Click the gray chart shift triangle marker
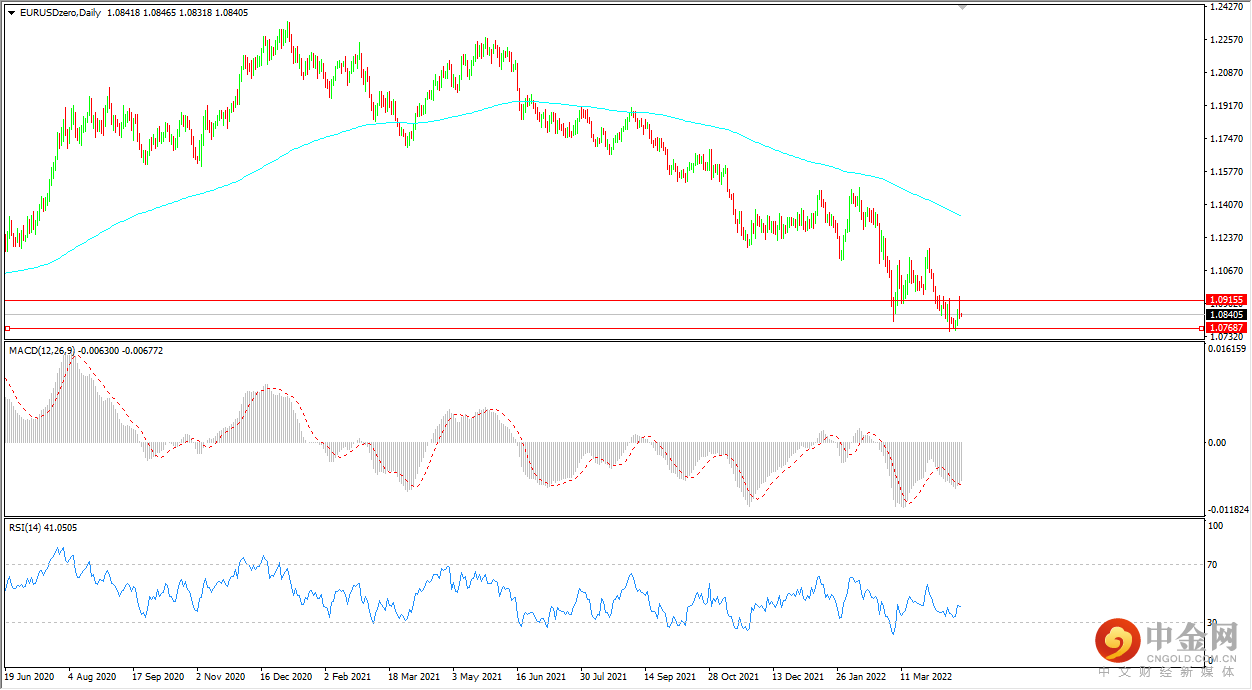Viewport: 1252px width, 690px height. pos(963,6)
